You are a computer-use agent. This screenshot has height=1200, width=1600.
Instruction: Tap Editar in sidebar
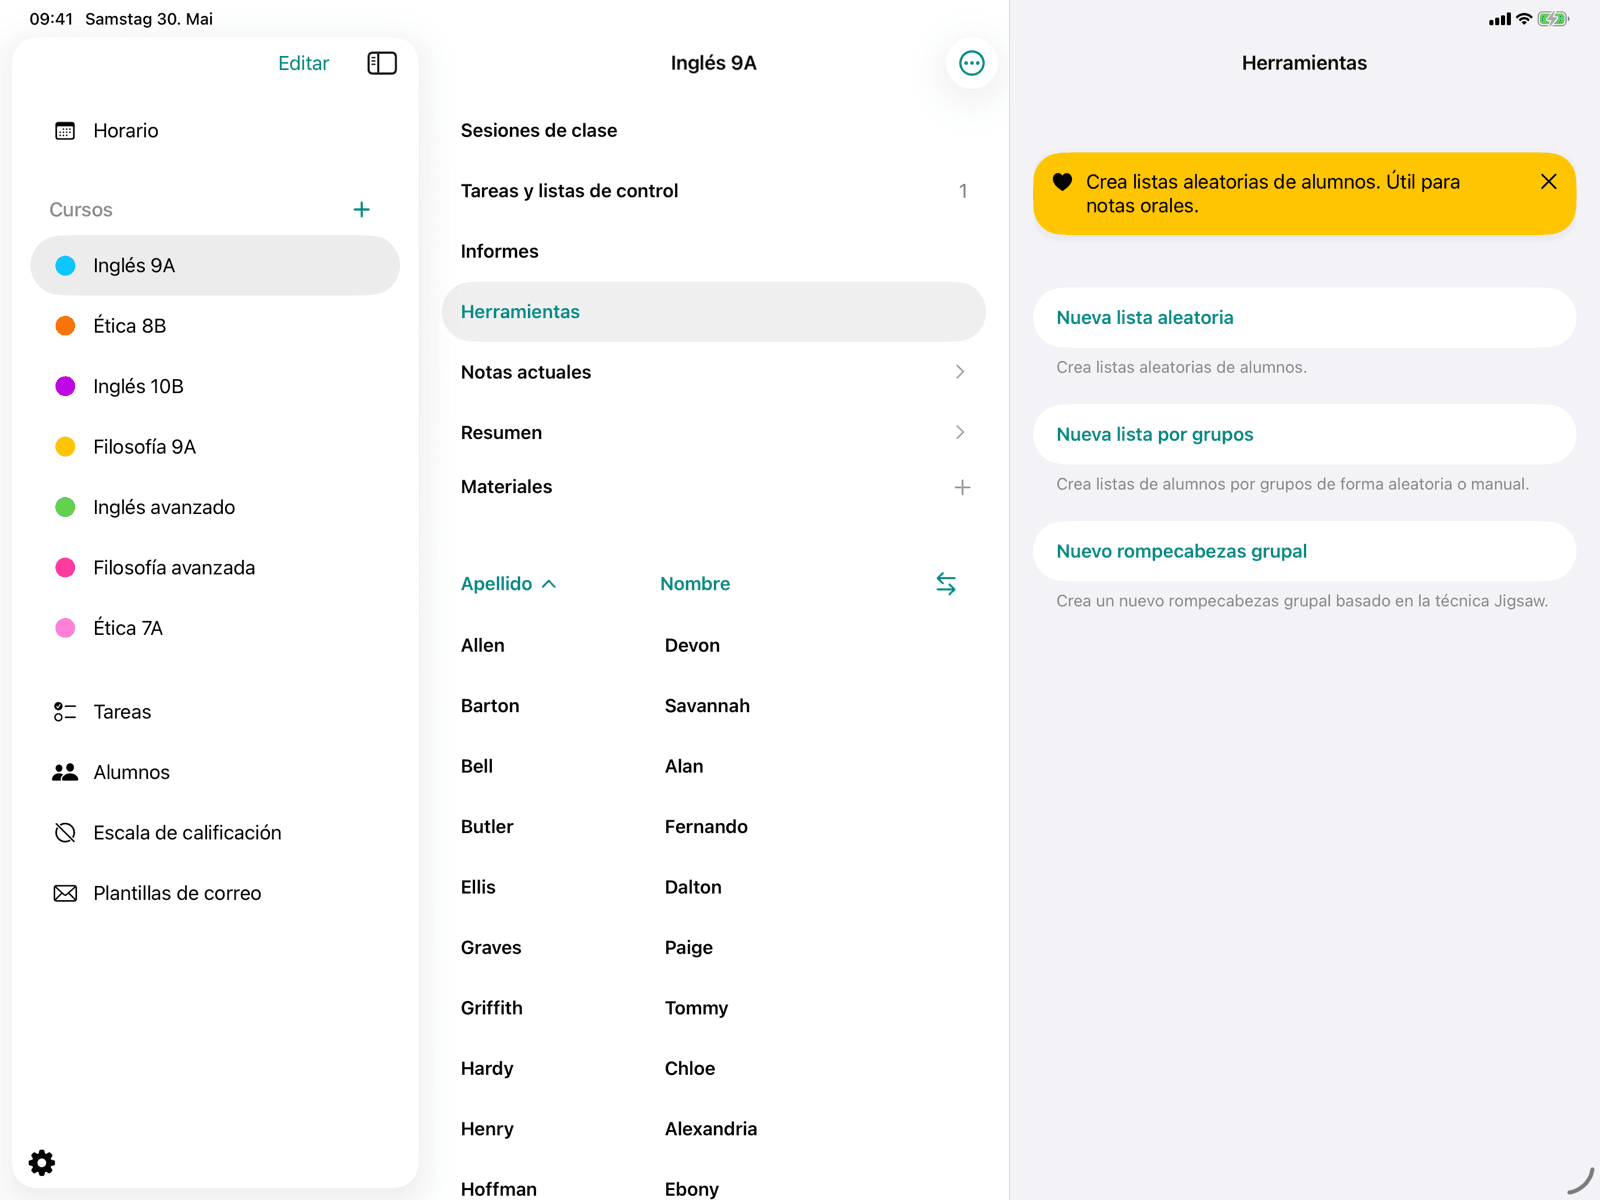click(303, 63)
